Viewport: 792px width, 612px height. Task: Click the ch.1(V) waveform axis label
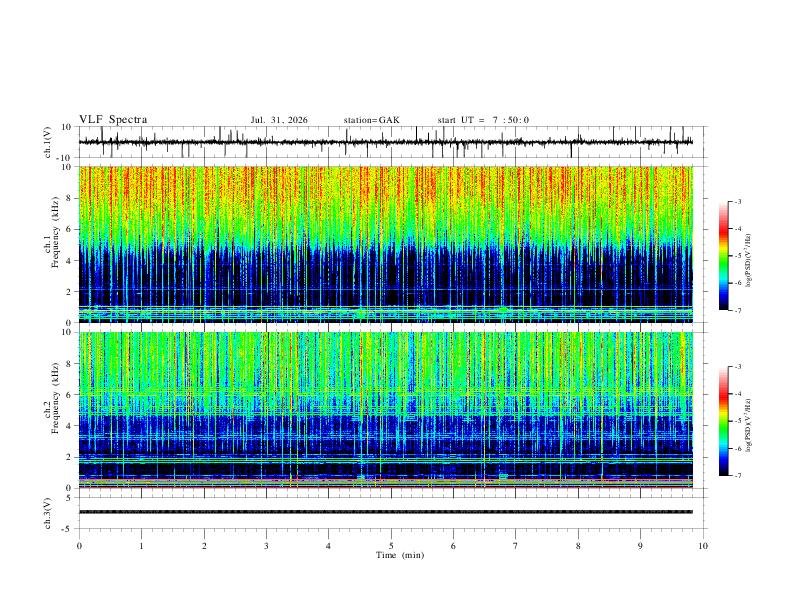[48, 142]
